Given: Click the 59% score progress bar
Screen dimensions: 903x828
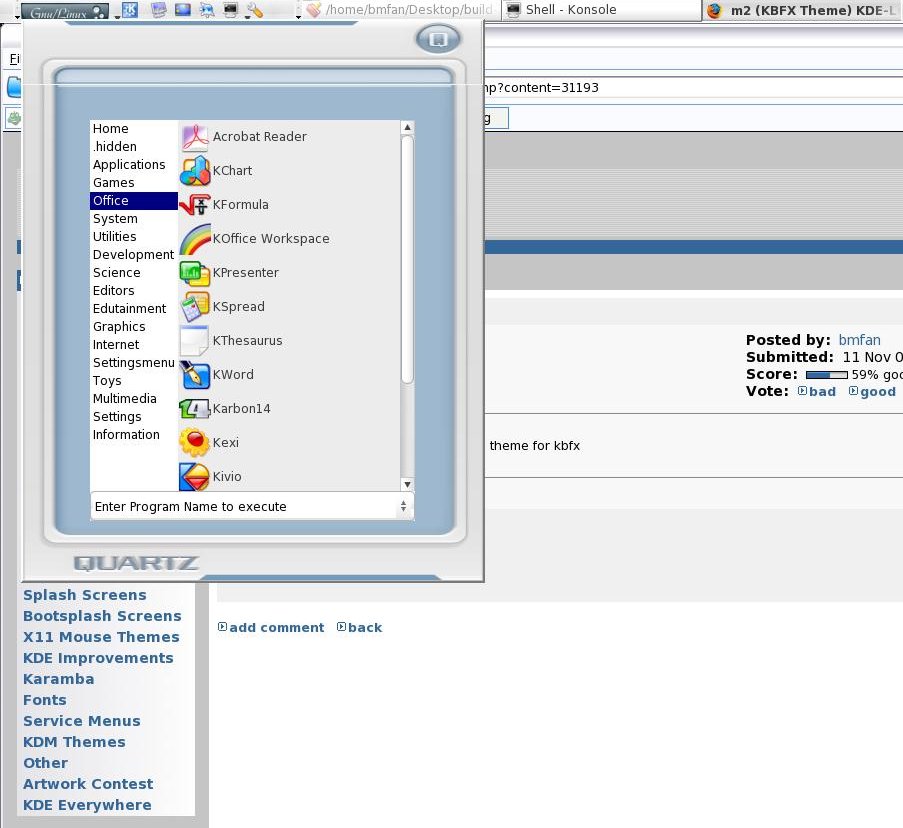Looking at the screenshot, I should [826, 375].
